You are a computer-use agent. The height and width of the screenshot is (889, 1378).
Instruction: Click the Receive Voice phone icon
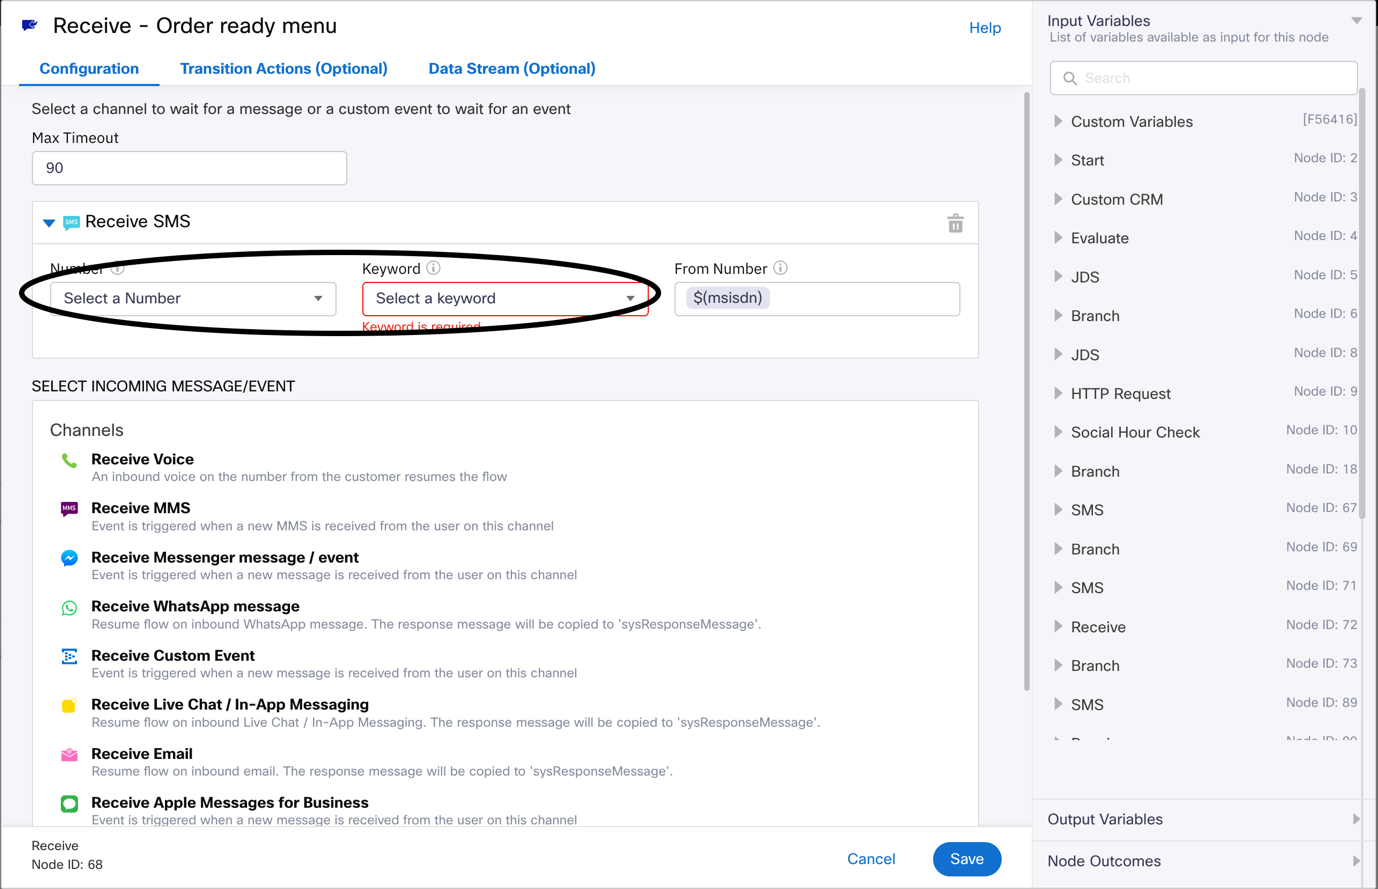[x=69, y=461]
